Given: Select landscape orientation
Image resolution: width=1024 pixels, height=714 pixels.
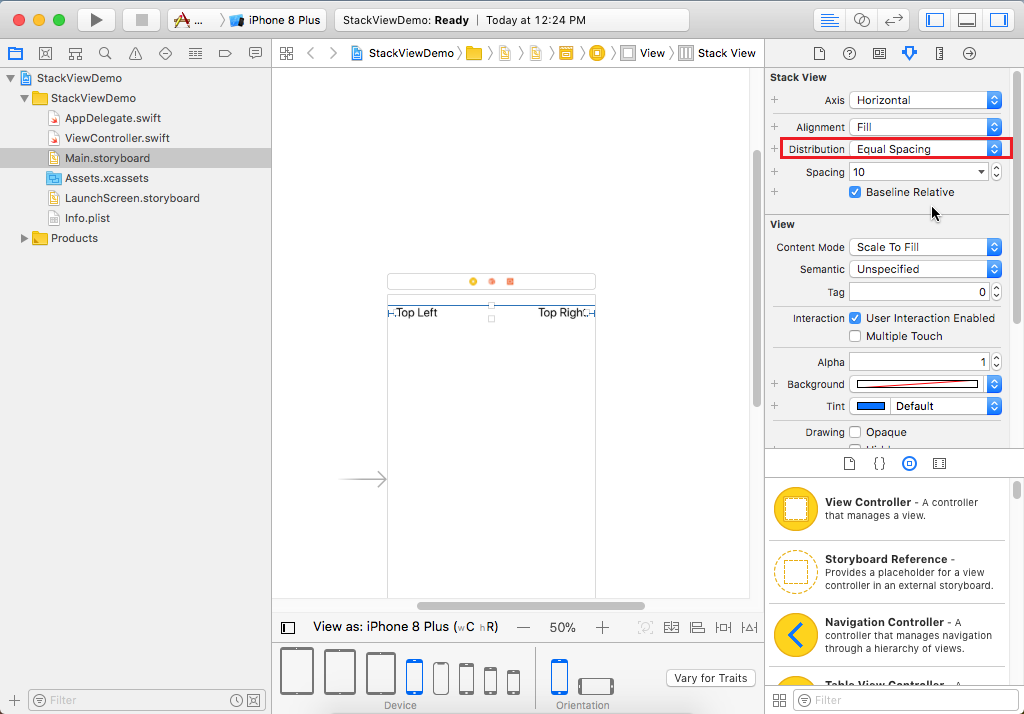Looking at the screenshot, I should [x=596, y=686].
